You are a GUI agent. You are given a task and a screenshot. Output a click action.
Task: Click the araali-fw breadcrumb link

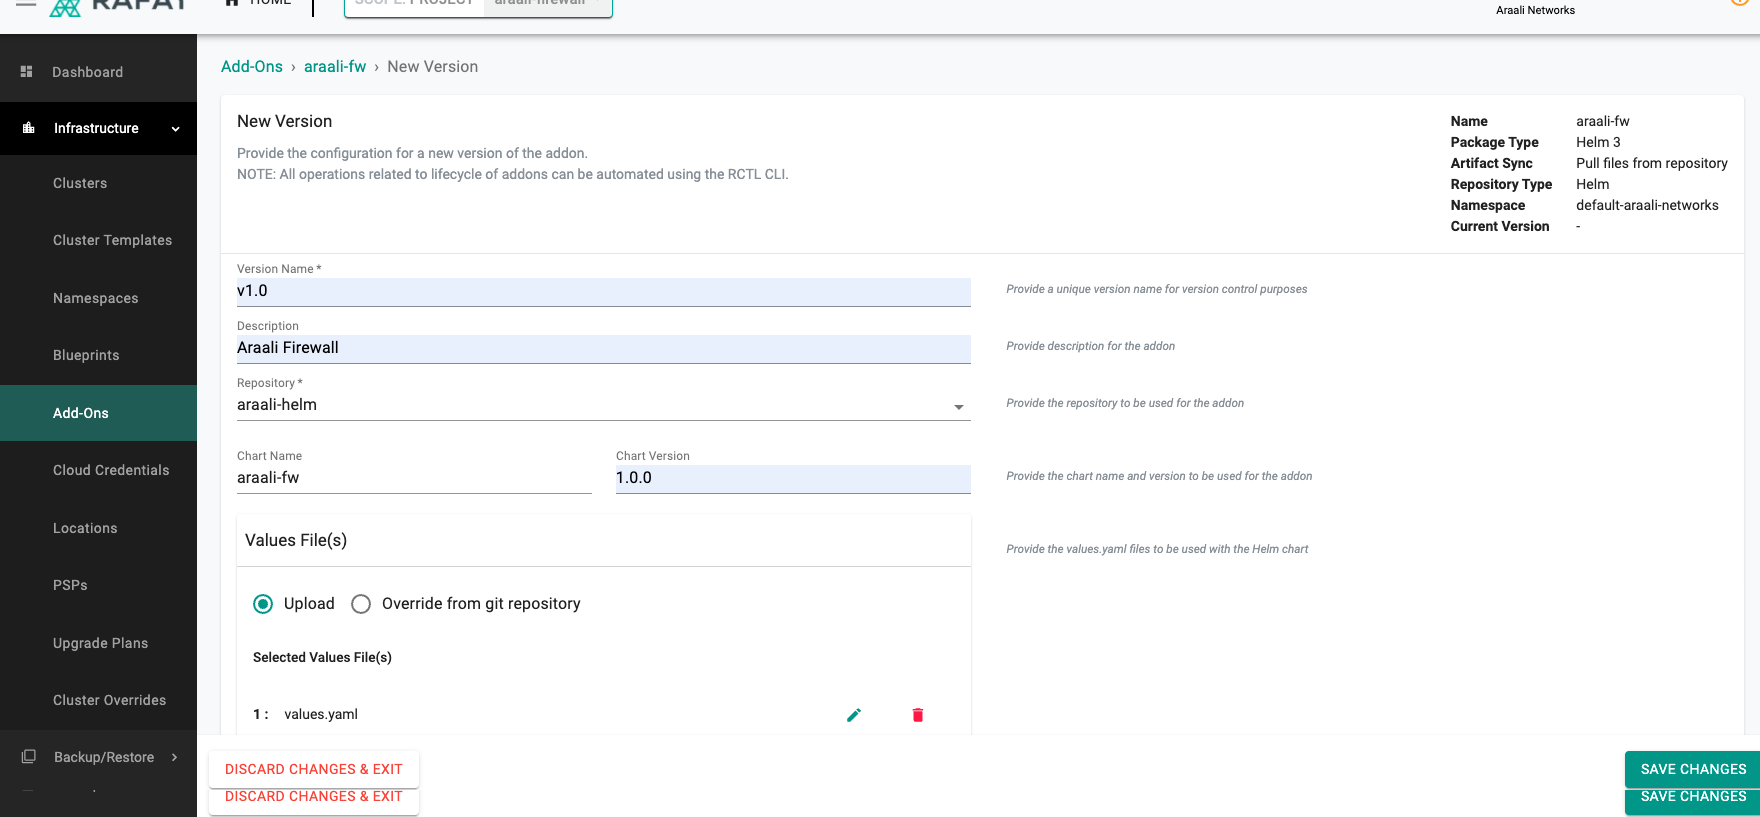click(x=335, y=66)
